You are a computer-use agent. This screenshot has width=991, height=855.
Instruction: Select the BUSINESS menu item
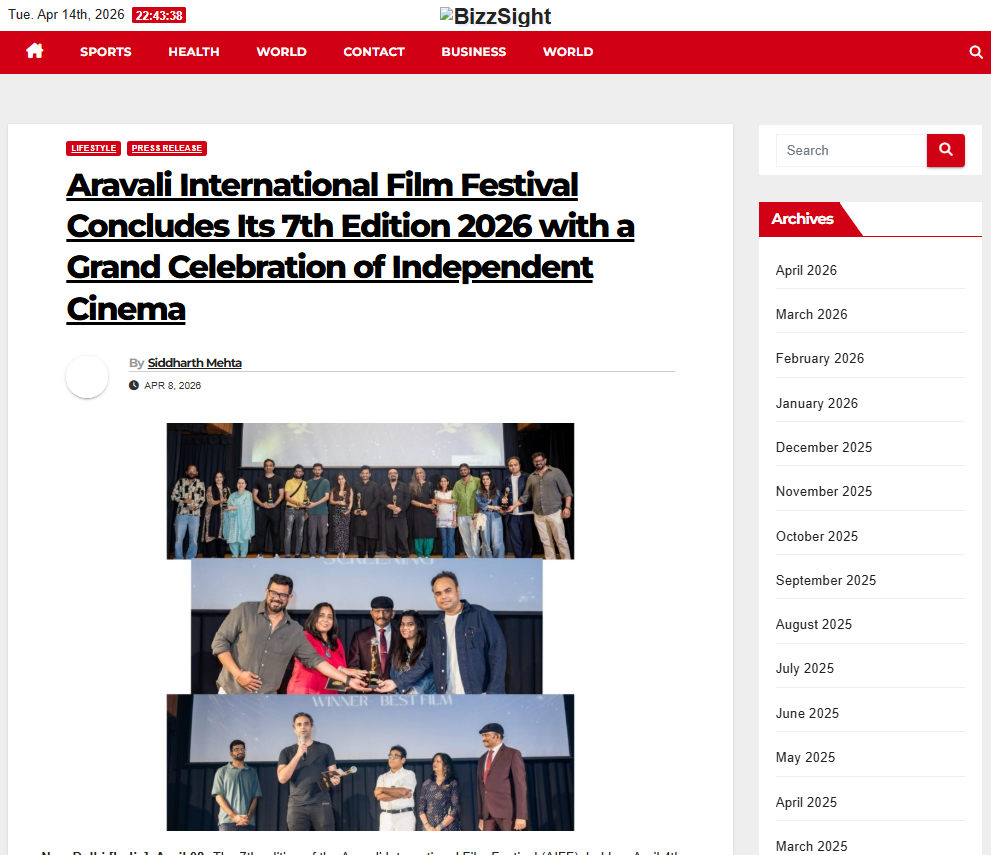[x=474, y=52]
